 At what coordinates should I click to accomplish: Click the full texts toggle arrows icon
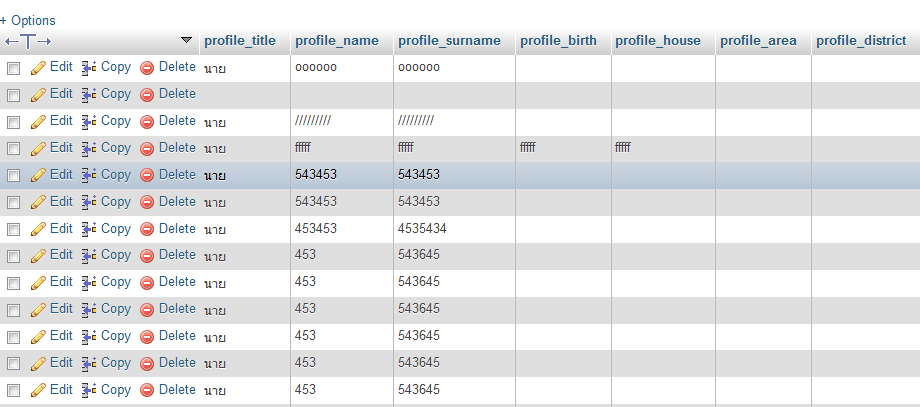[28, 41]
